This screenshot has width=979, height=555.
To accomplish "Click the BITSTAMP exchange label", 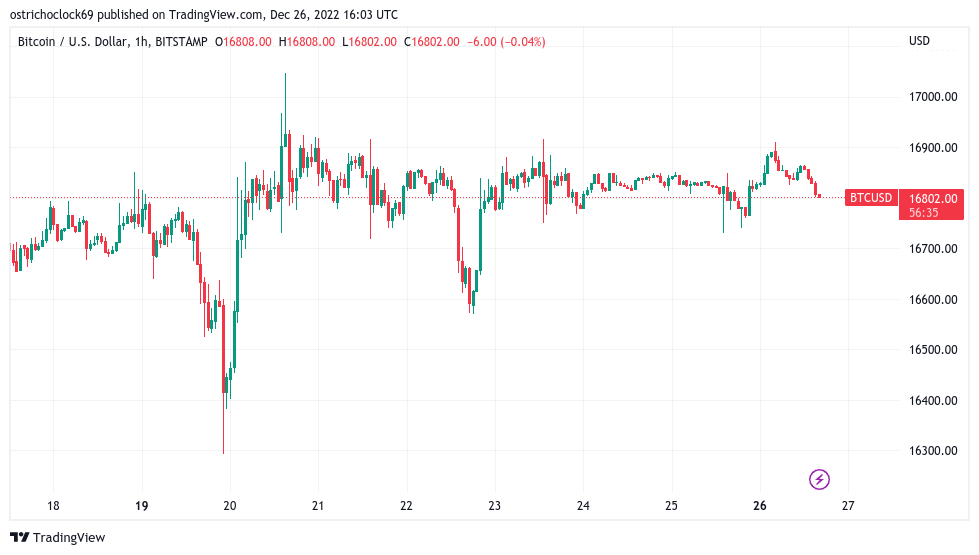I will pos(181,42).
